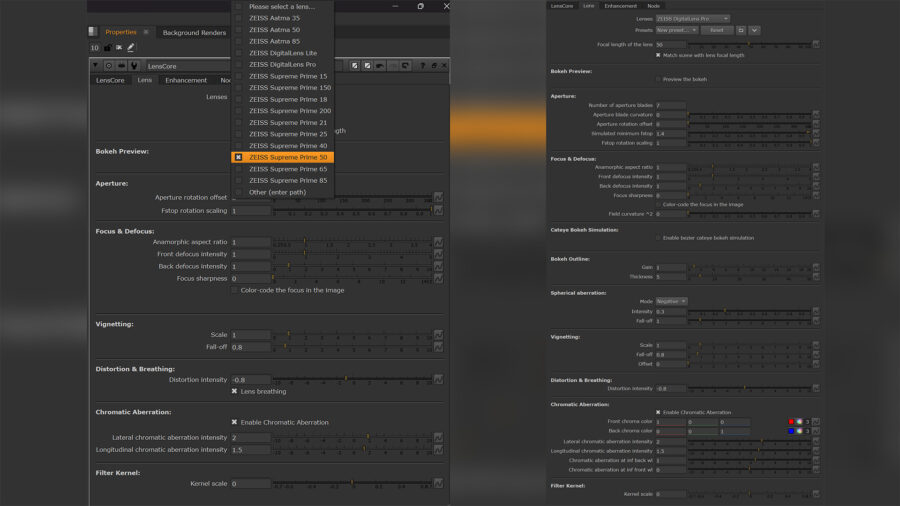Screen dimensions: 900x506
Task: Open animation menu for Kernel scale, left panel
Action: pos(439,484)
